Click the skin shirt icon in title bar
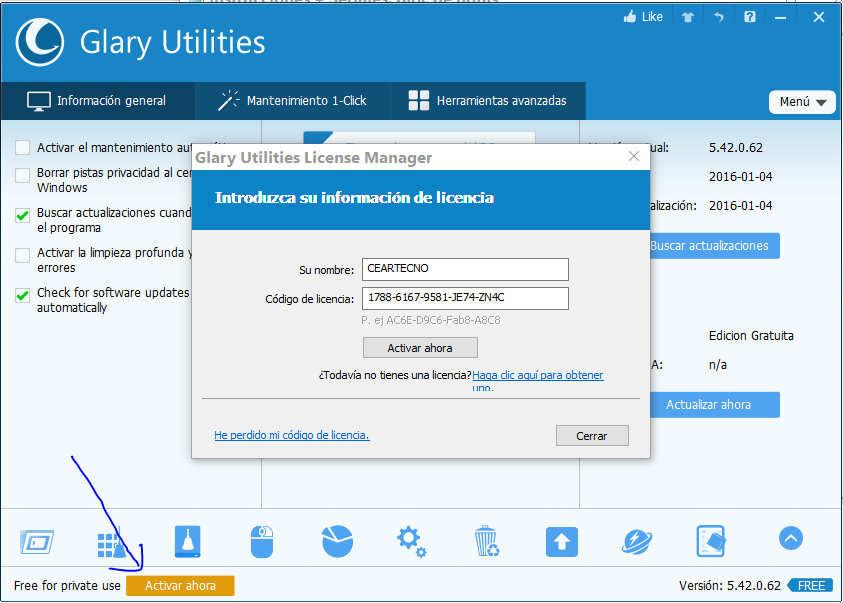The height and width of the screenshot is (603, 843). pyautogui.click(x=688, y=17)
